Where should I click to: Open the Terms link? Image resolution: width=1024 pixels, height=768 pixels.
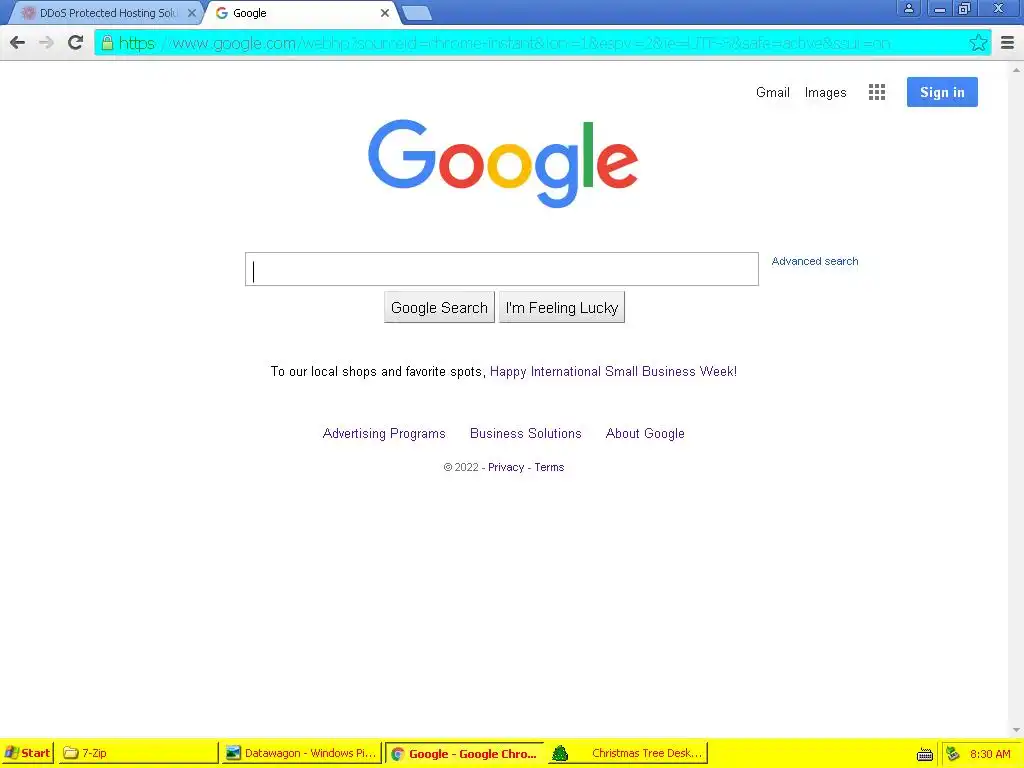pyautogui.click(x=549, y=468)
